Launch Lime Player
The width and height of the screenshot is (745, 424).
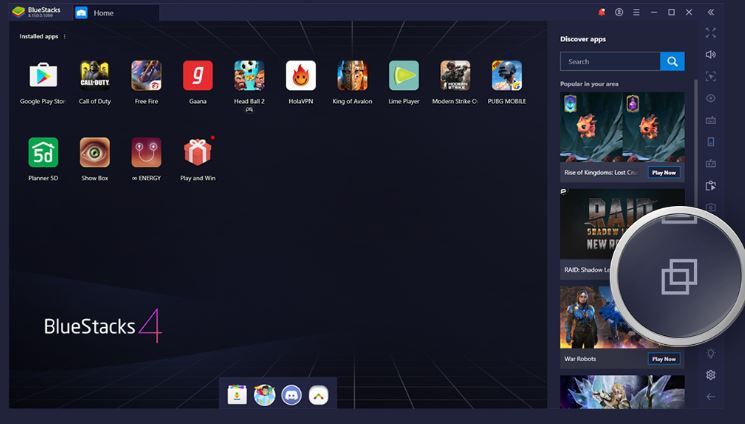(x=404, y=76)
